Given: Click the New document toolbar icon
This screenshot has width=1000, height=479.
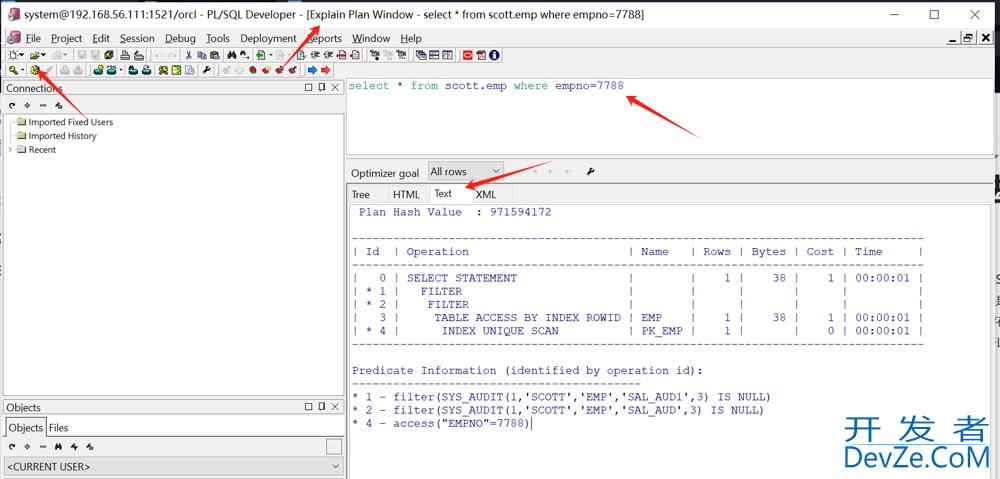Looking at the screenshot, I should coord(12,55).
